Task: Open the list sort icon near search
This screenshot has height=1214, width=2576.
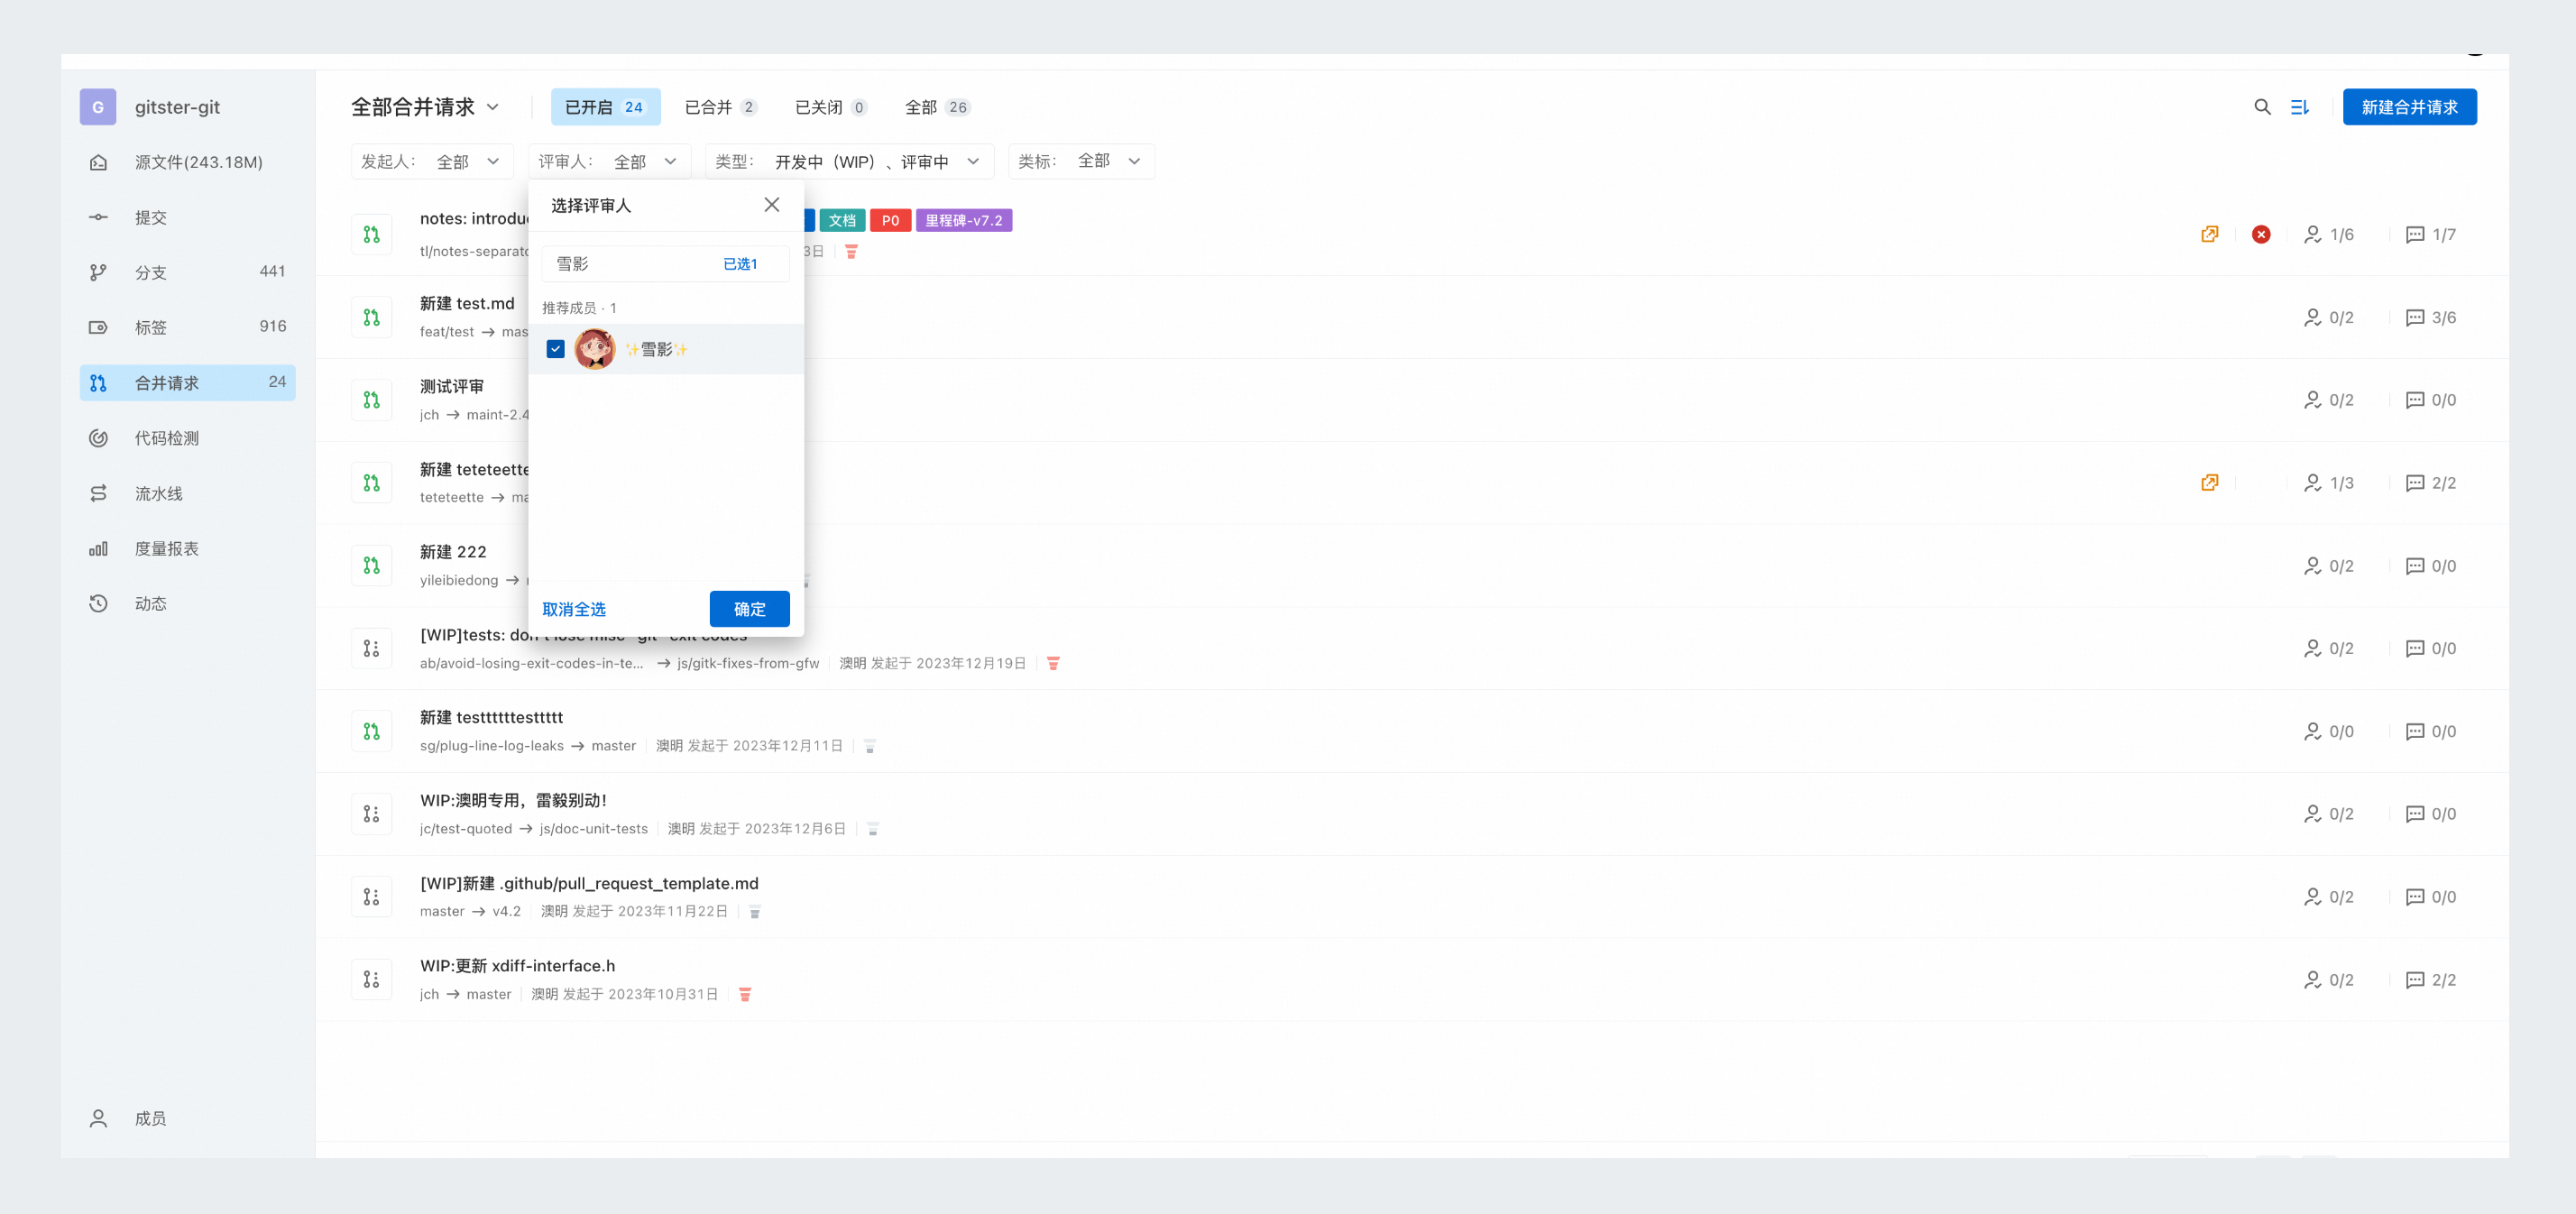Action: point(2300,107)
